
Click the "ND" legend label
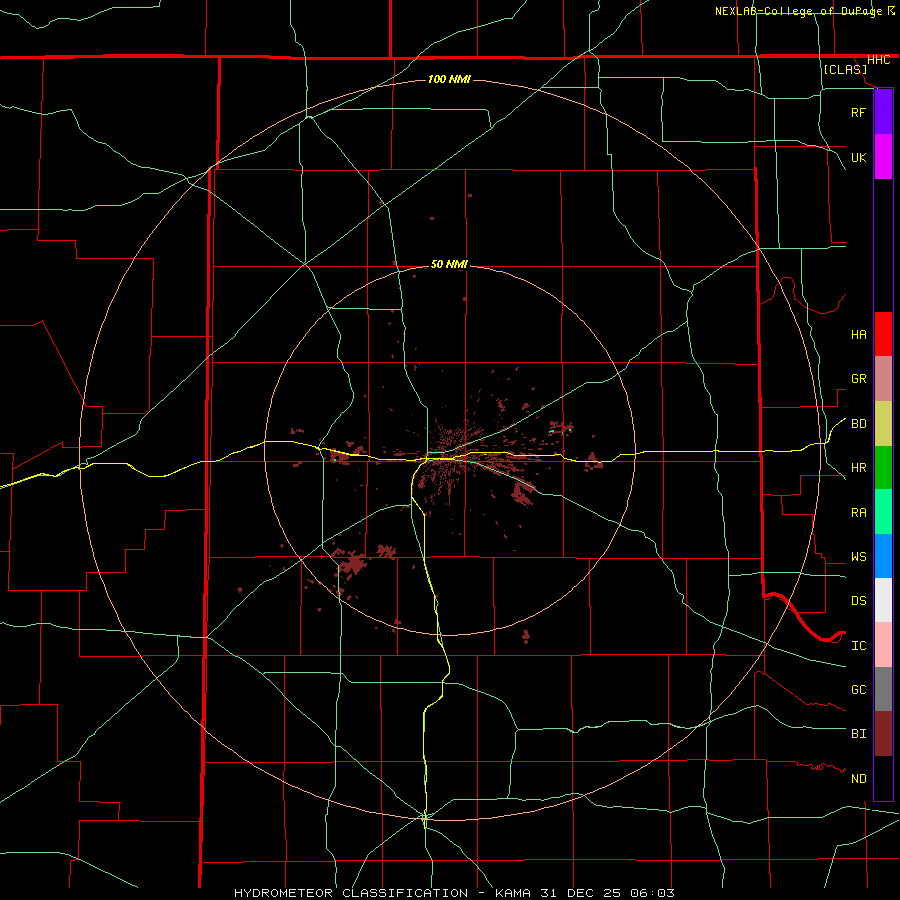858,779
